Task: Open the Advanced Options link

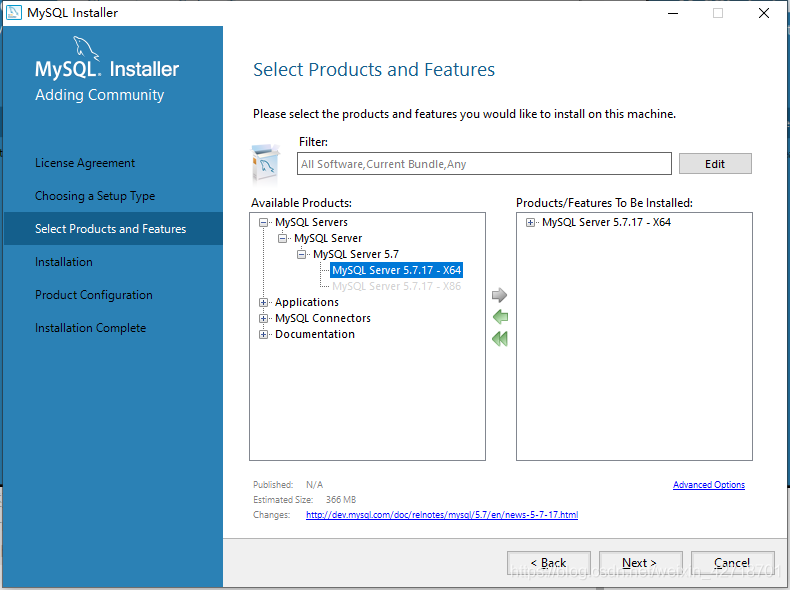Action: pyautogui.click(x=709, y=485)
